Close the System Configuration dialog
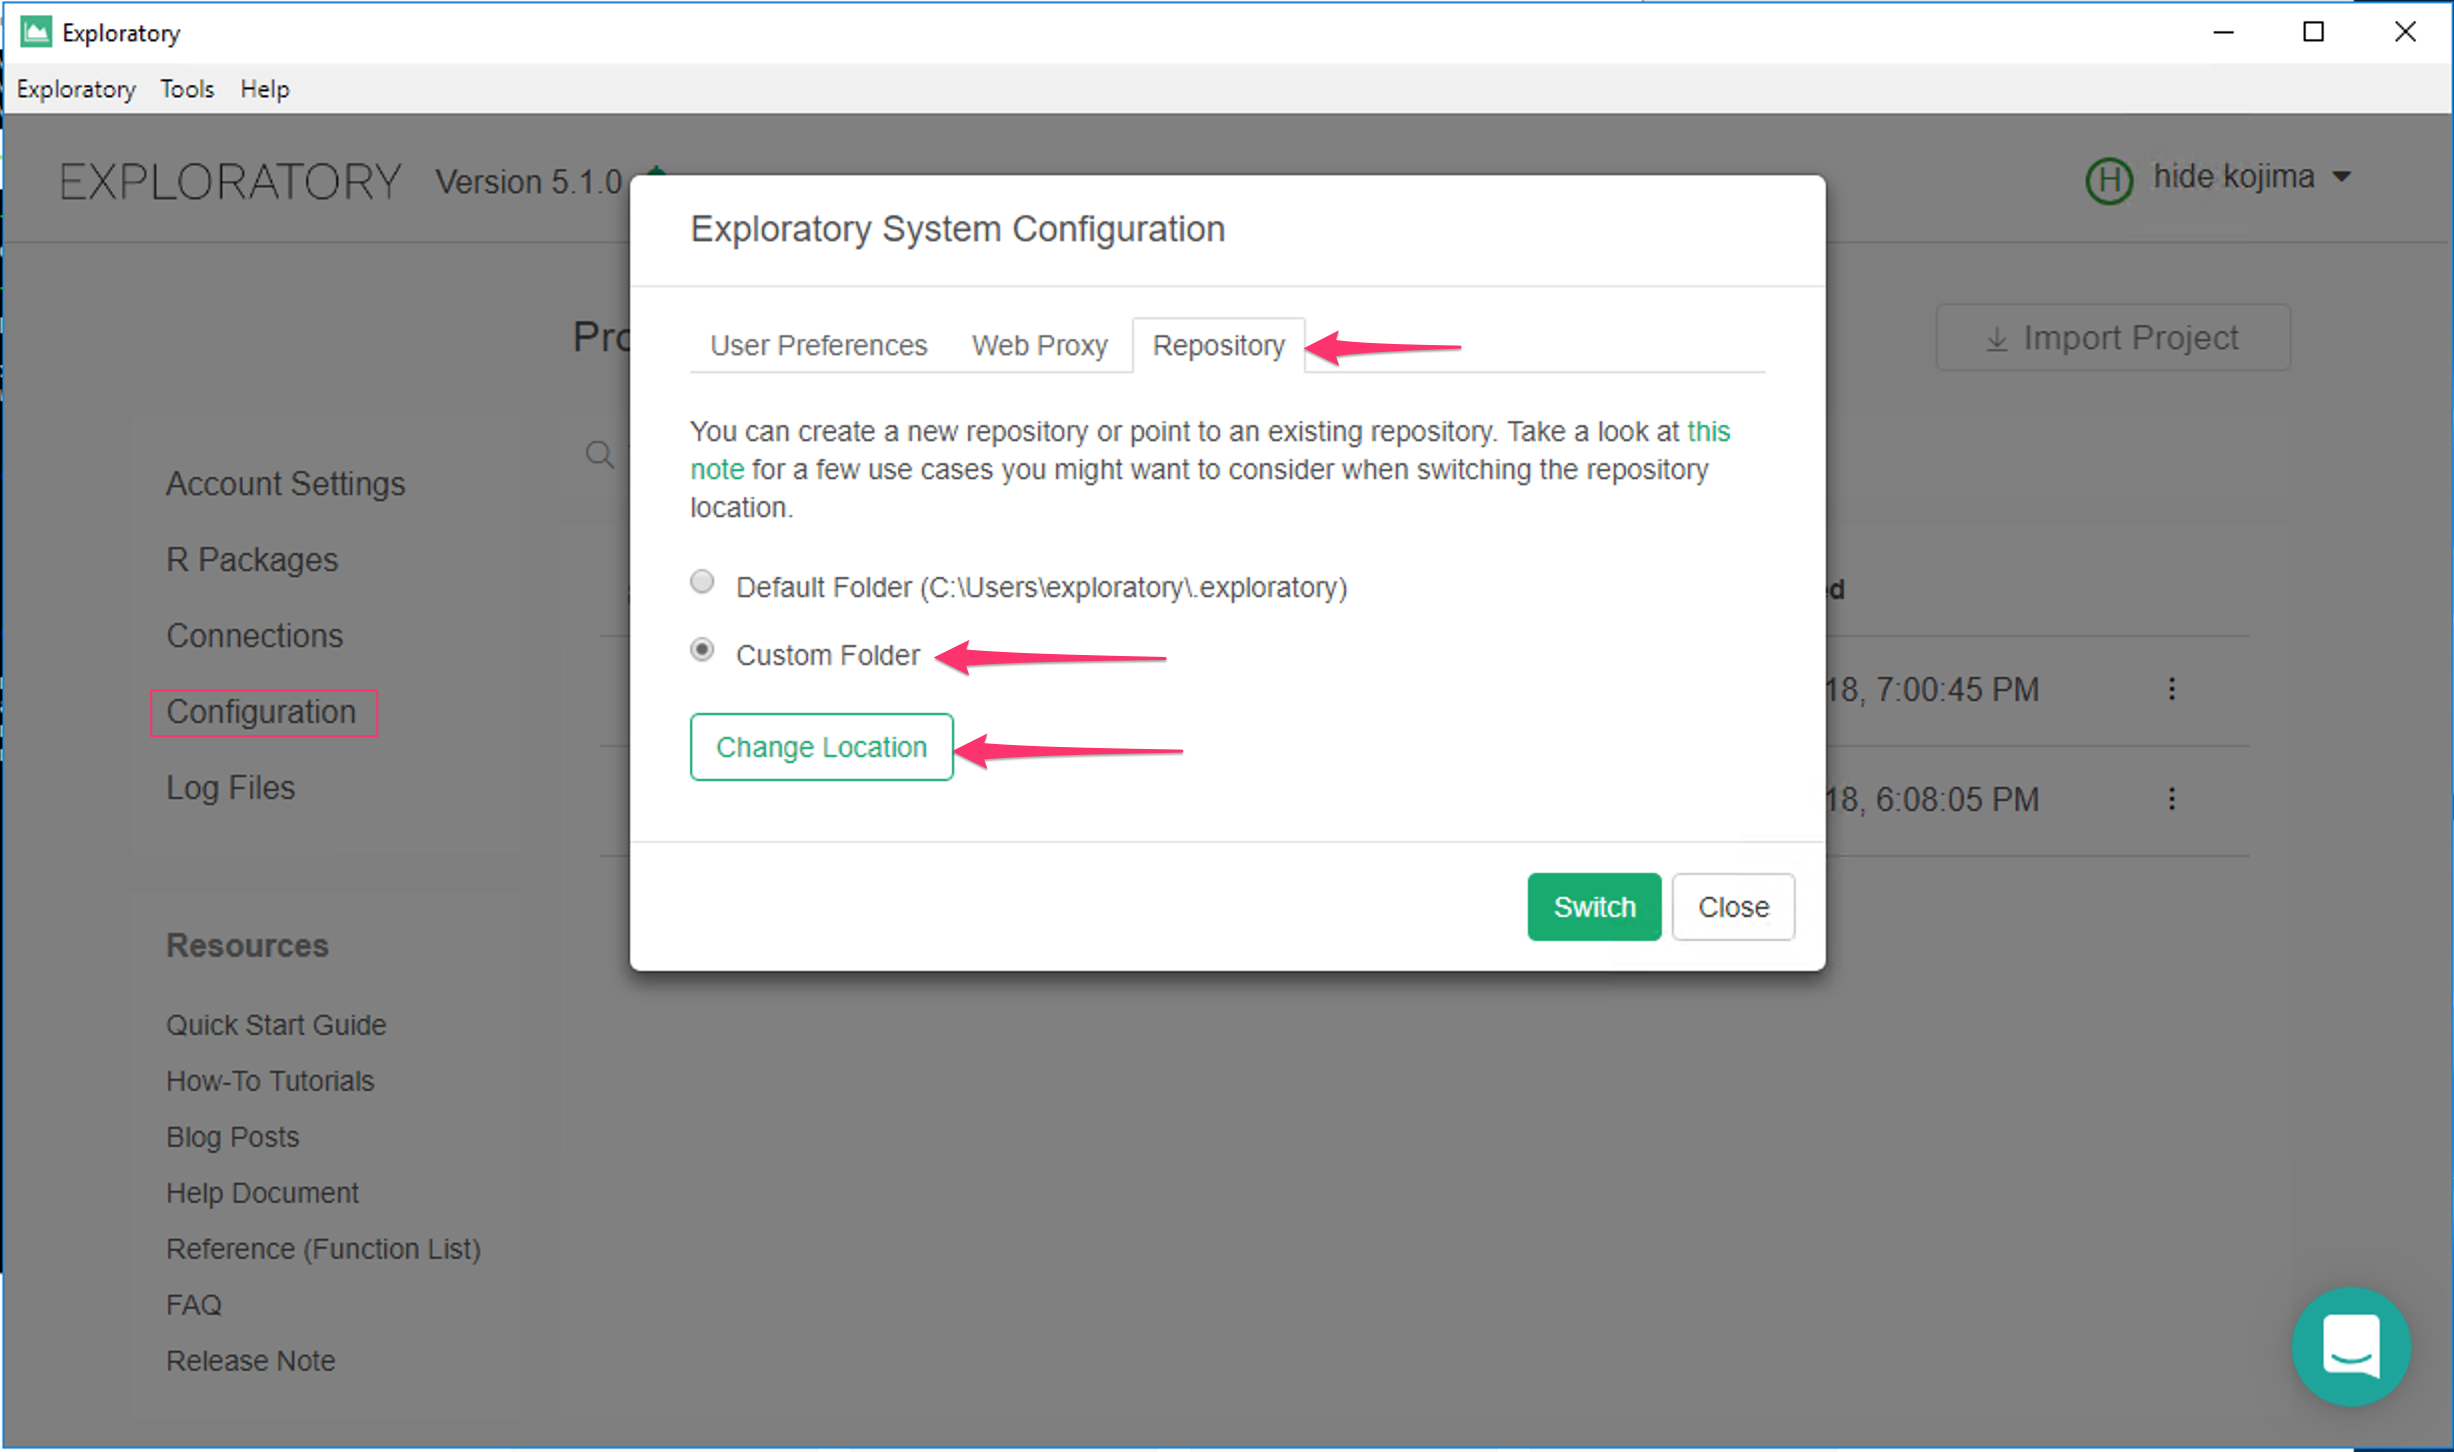The image size is (2454, 1452). (x=1733, y=907)
